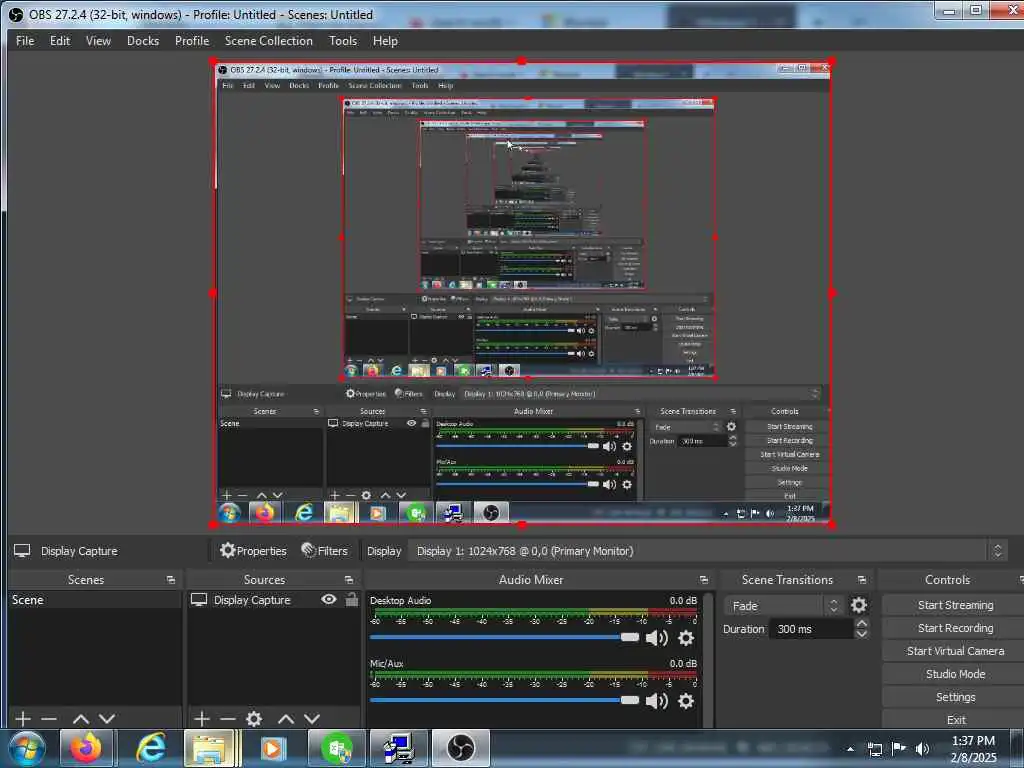Screen dimensions: 1024x768
Task: Show hidden tray icons arrow
Action: tap(850, 749)
